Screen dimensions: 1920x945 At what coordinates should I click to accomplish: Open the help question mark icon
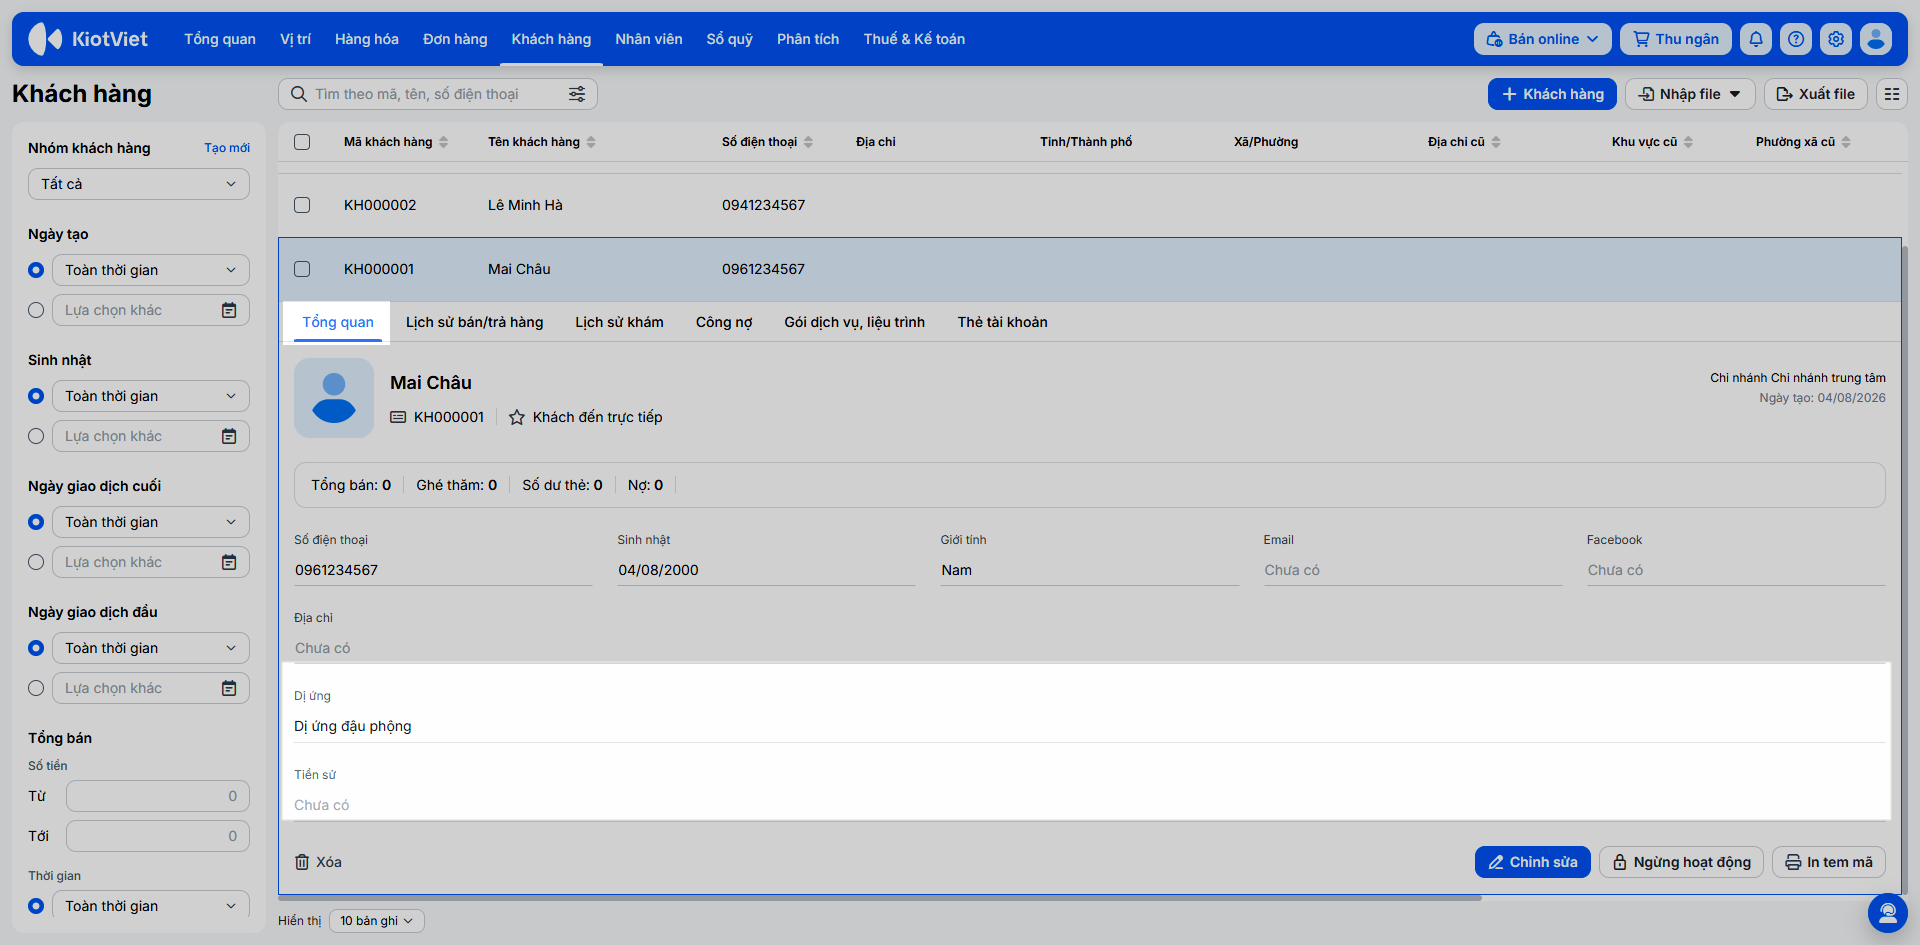(x=1796, y=39)
